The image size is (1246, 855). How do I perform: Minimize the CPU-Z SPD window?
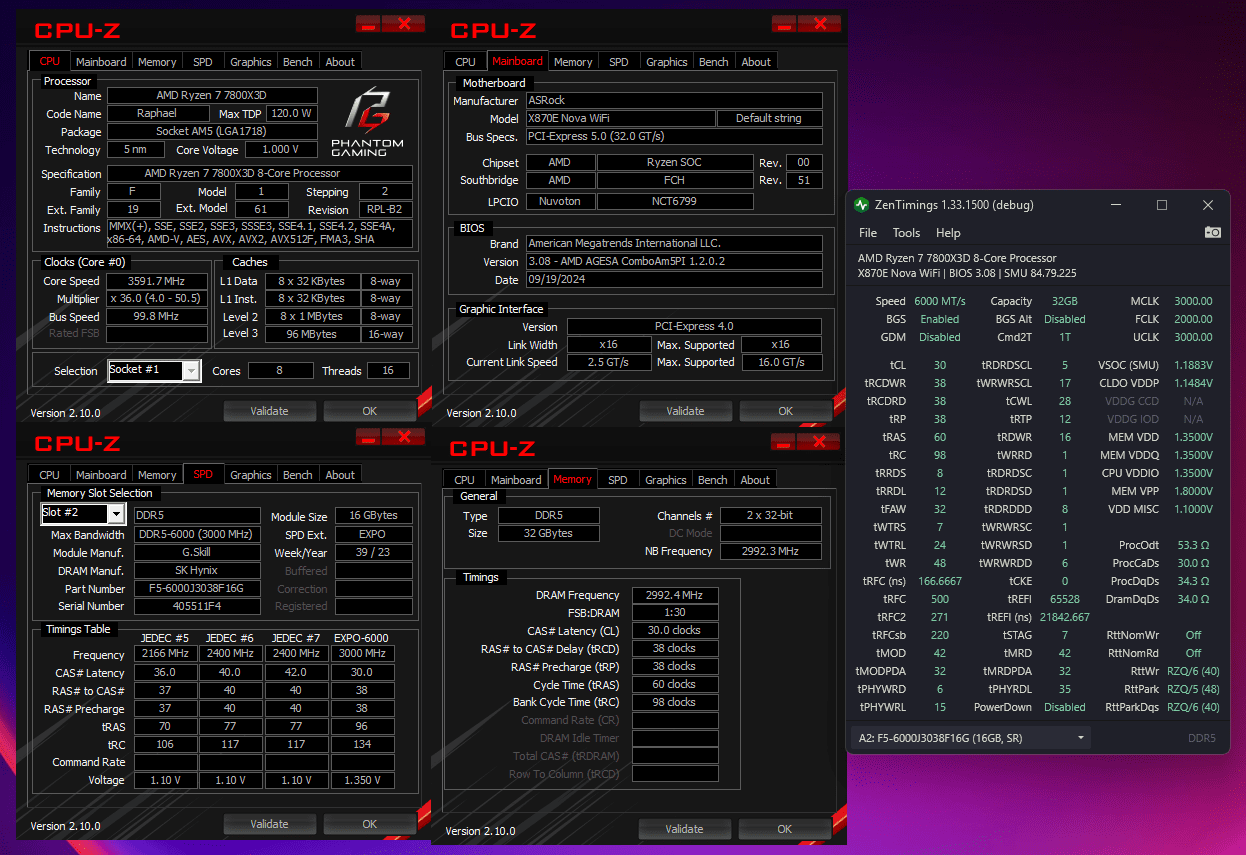coord(368,437)
